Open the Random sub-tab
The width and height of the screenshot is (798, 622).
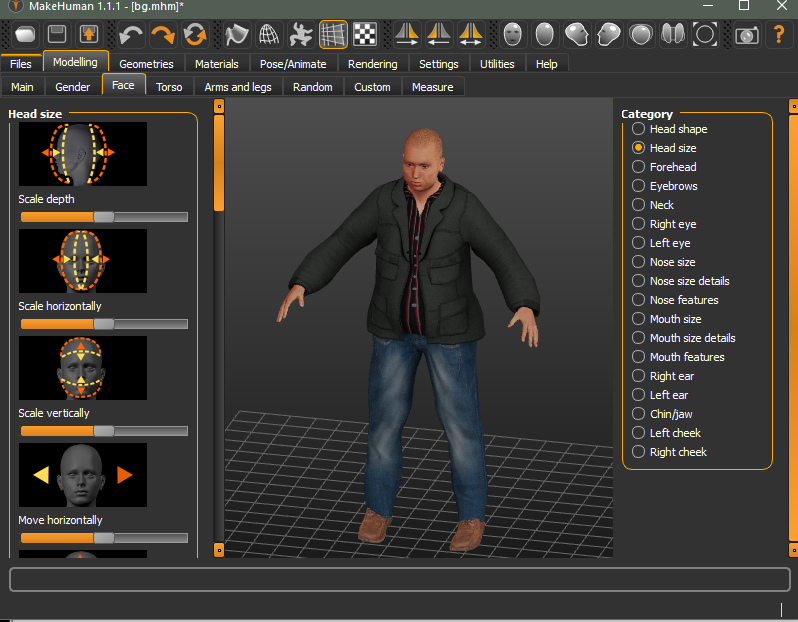(x=312, y=87)
